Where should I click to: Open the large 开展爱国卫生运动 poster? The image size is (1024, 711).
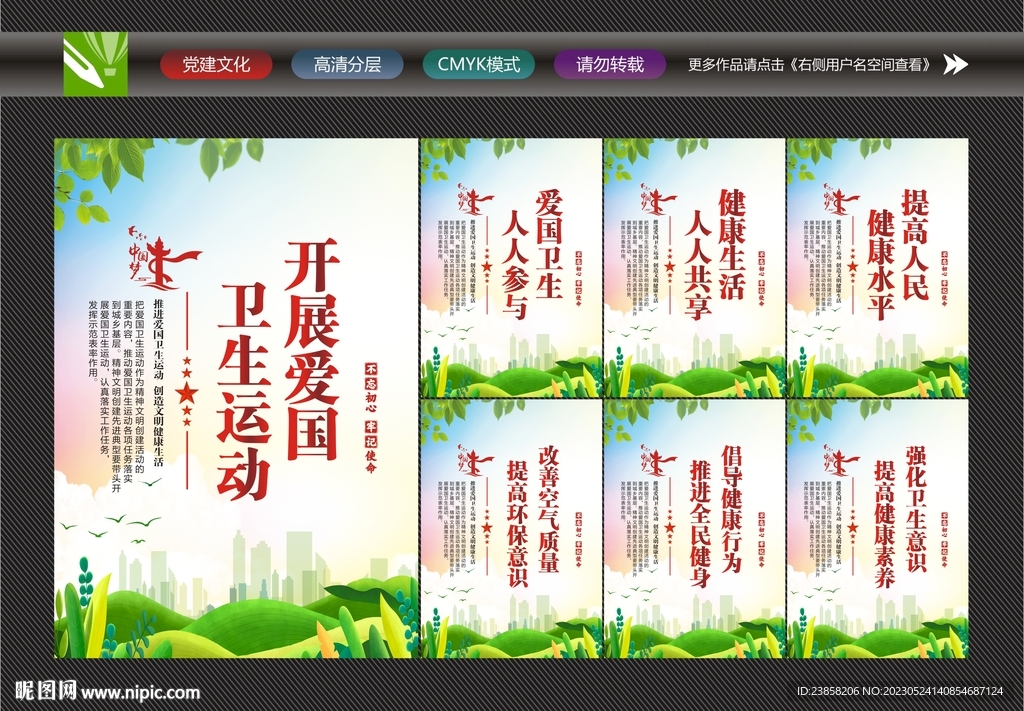236,398
